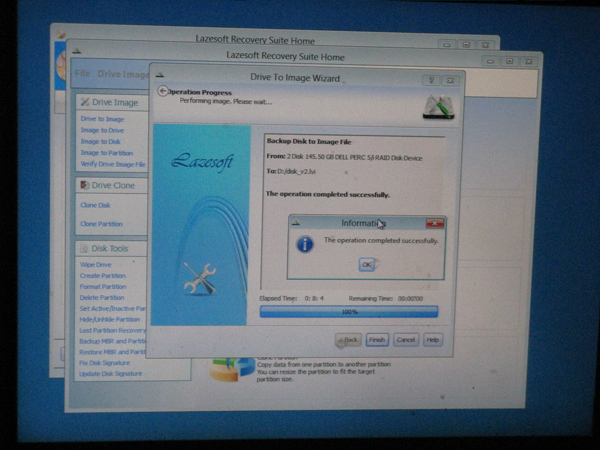600x450 pixels.
Task: Select Backup MBR and Partition link
Action: (x=112, y=341)
